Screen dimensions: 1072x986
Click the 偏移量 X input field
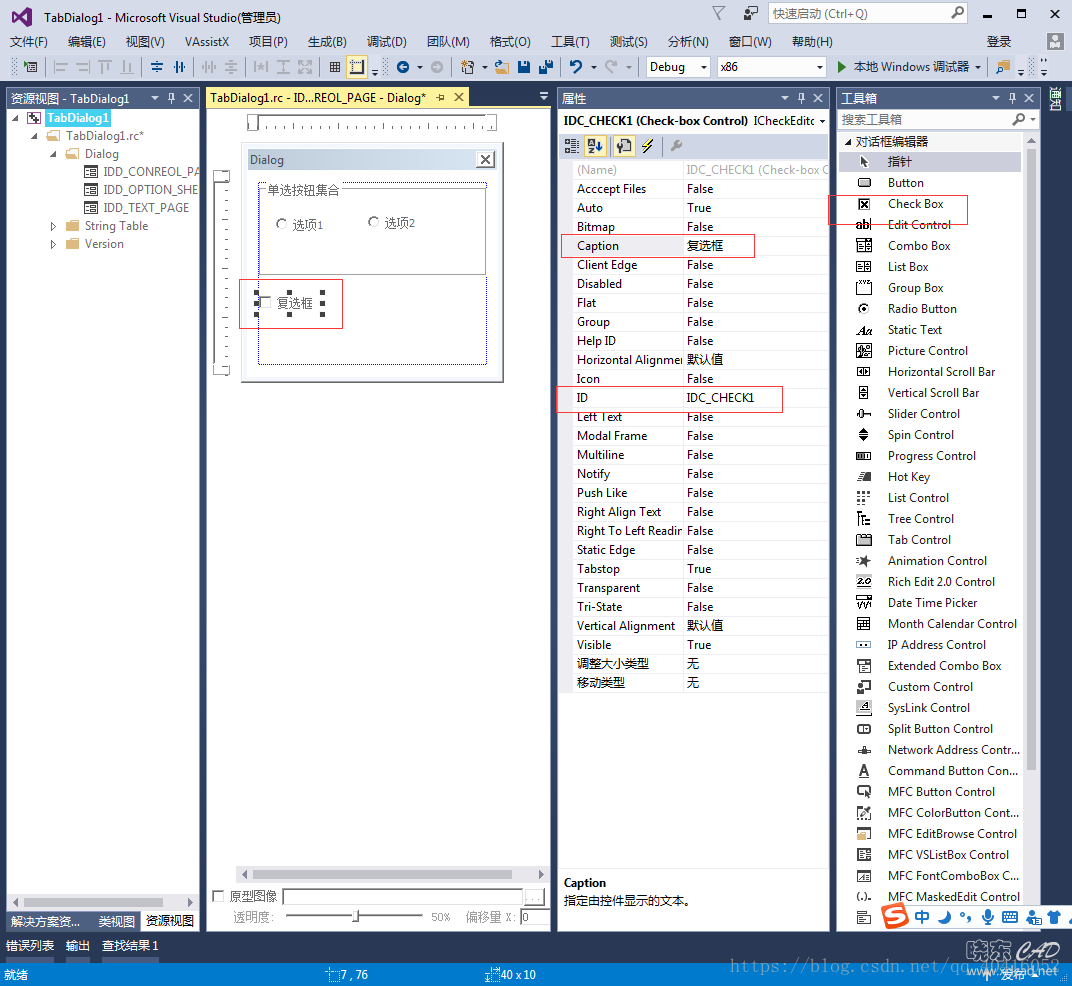(535, 917)
